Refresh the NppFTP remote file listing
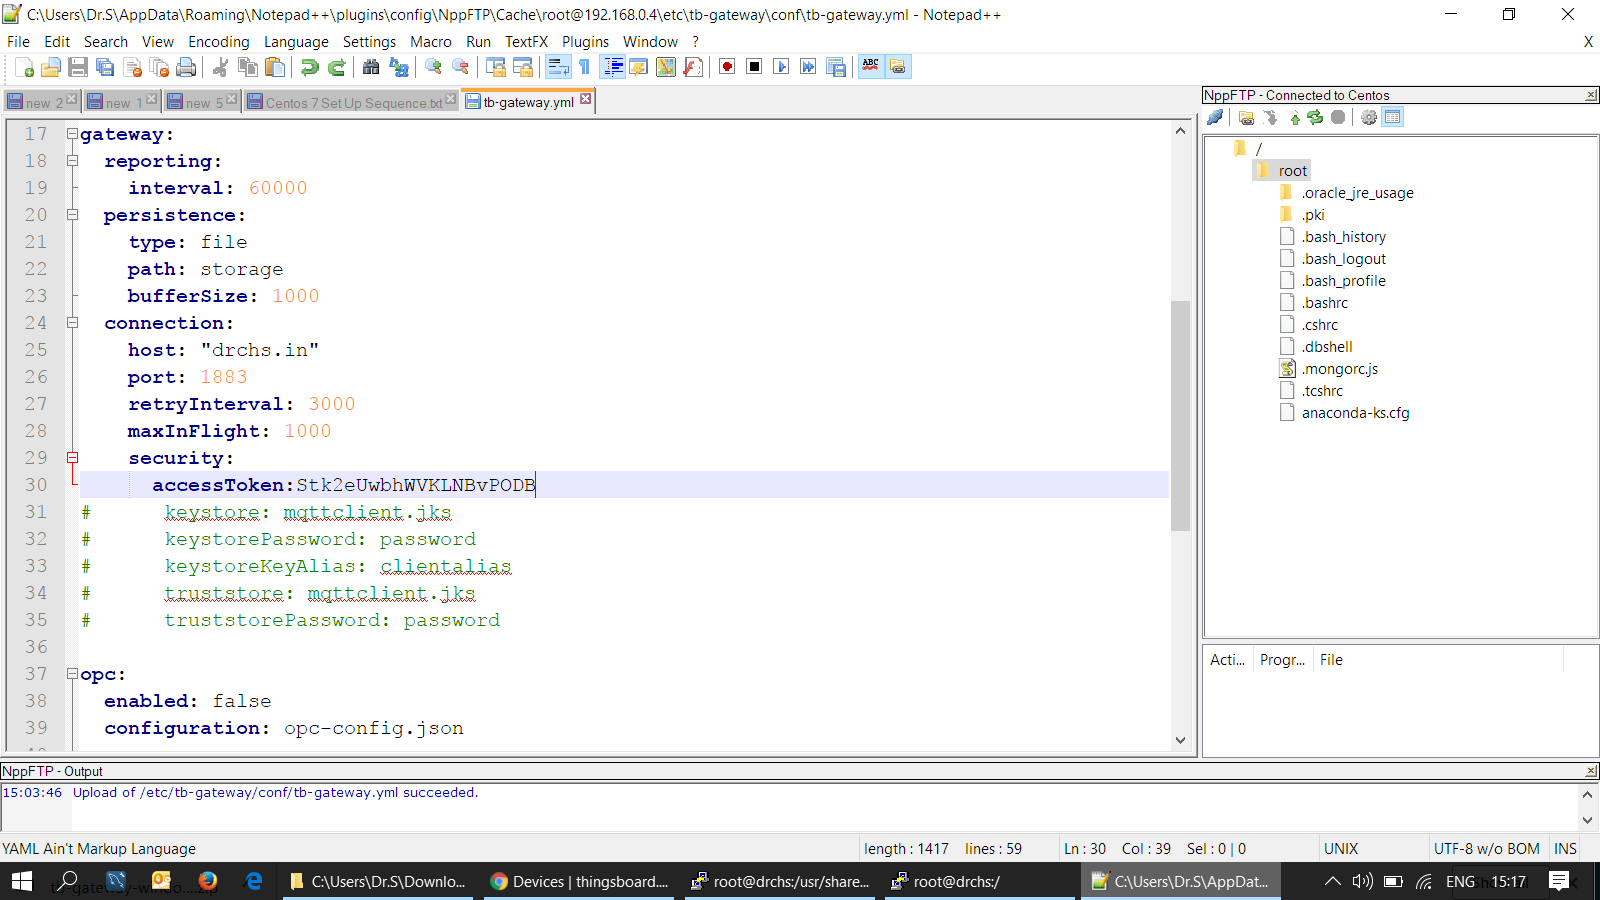Image resolution: width=1600 pixels, height=900 pixels. (x=1315, y=117)
